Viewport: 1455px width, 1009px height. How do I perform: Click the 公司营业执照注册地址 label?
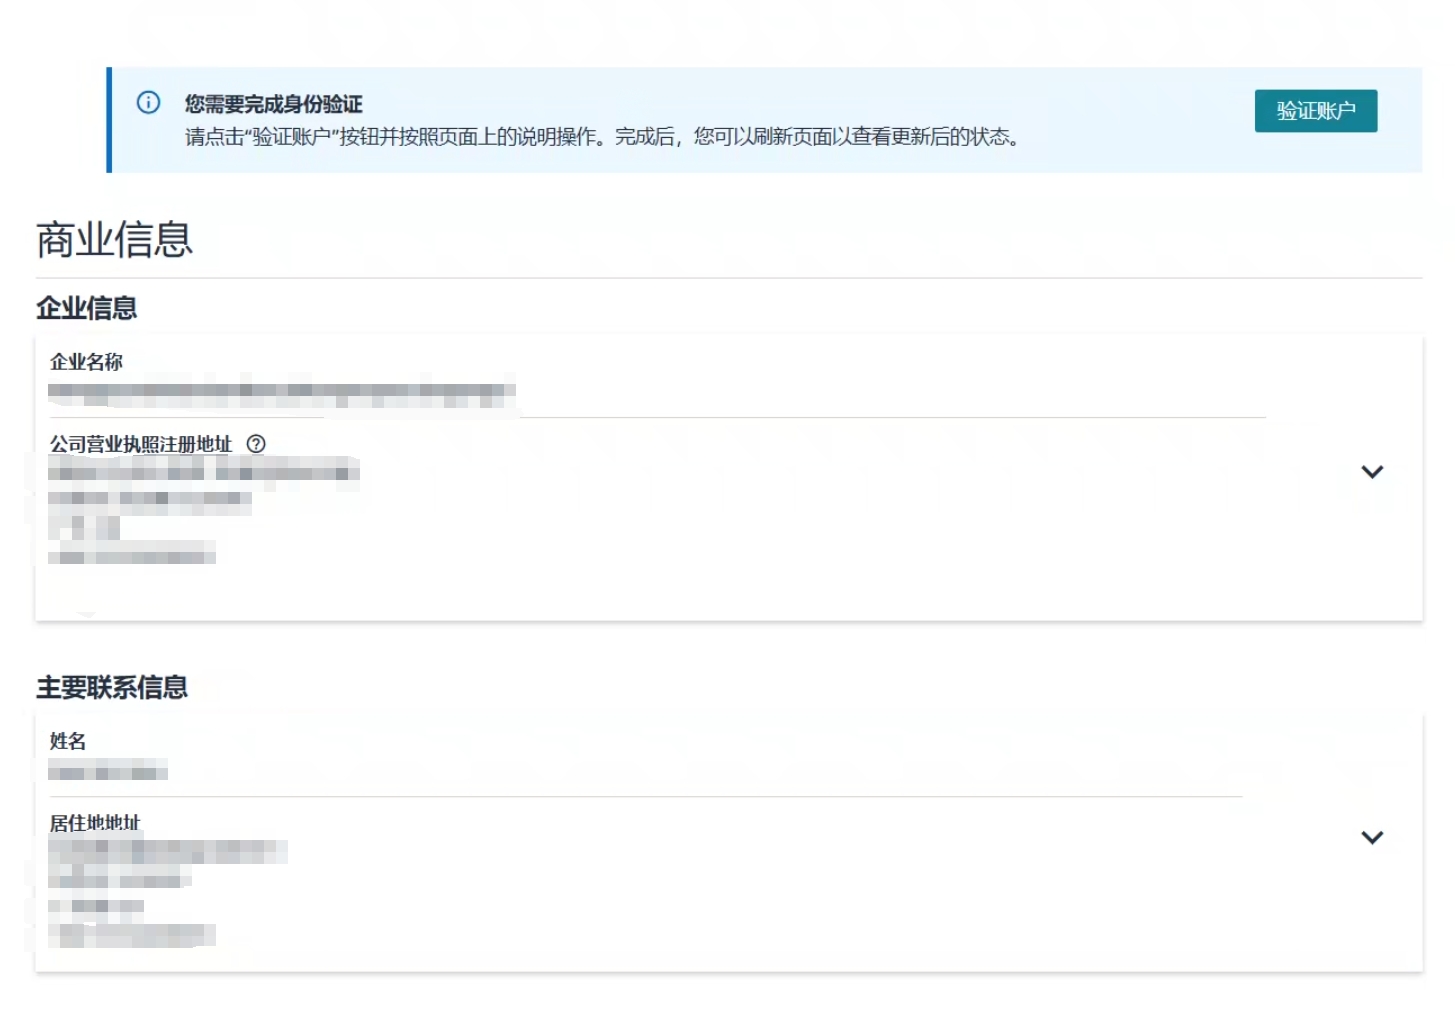pos(141,444)
